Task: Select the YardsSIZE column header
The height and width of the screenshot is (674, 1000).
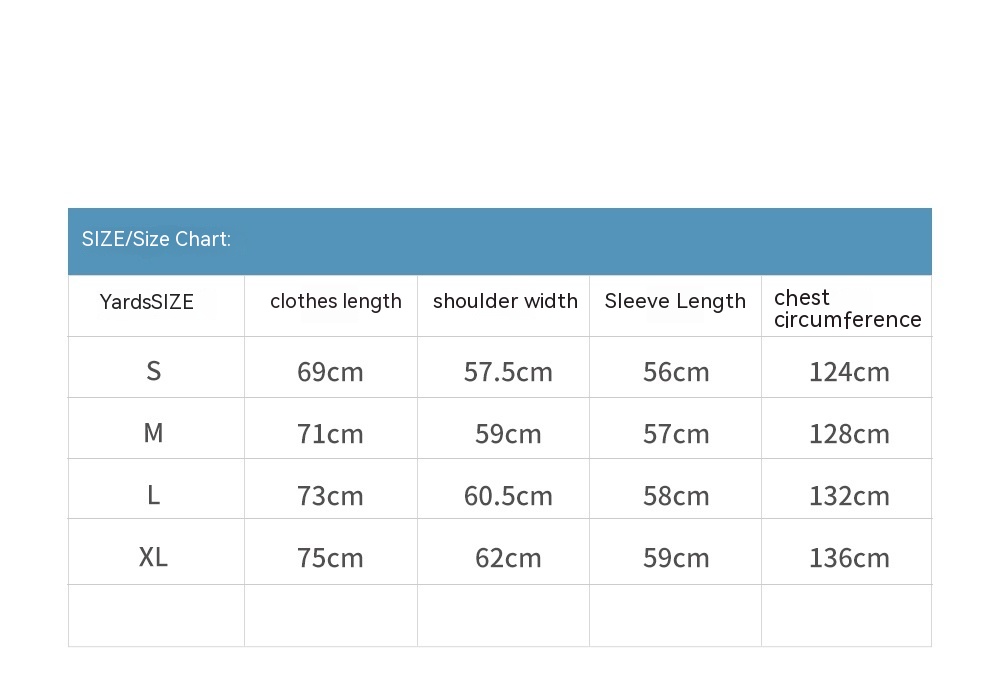Action: 147,302
